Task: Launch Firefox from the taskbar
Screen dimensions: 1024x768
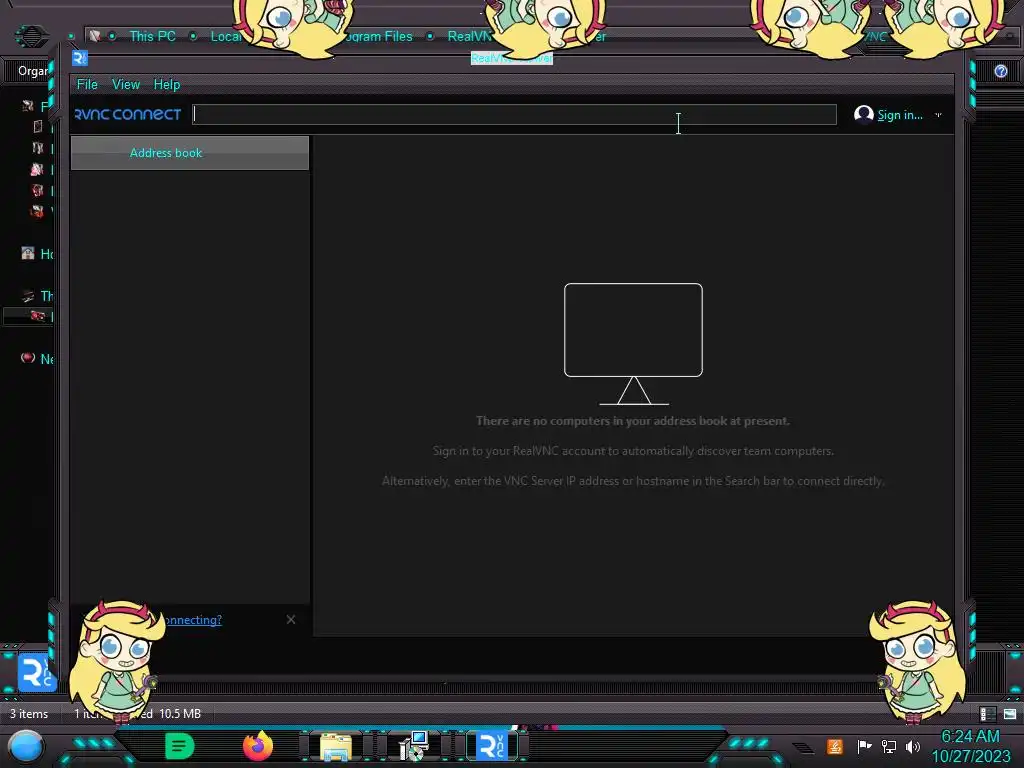Action: pos(258,746)
